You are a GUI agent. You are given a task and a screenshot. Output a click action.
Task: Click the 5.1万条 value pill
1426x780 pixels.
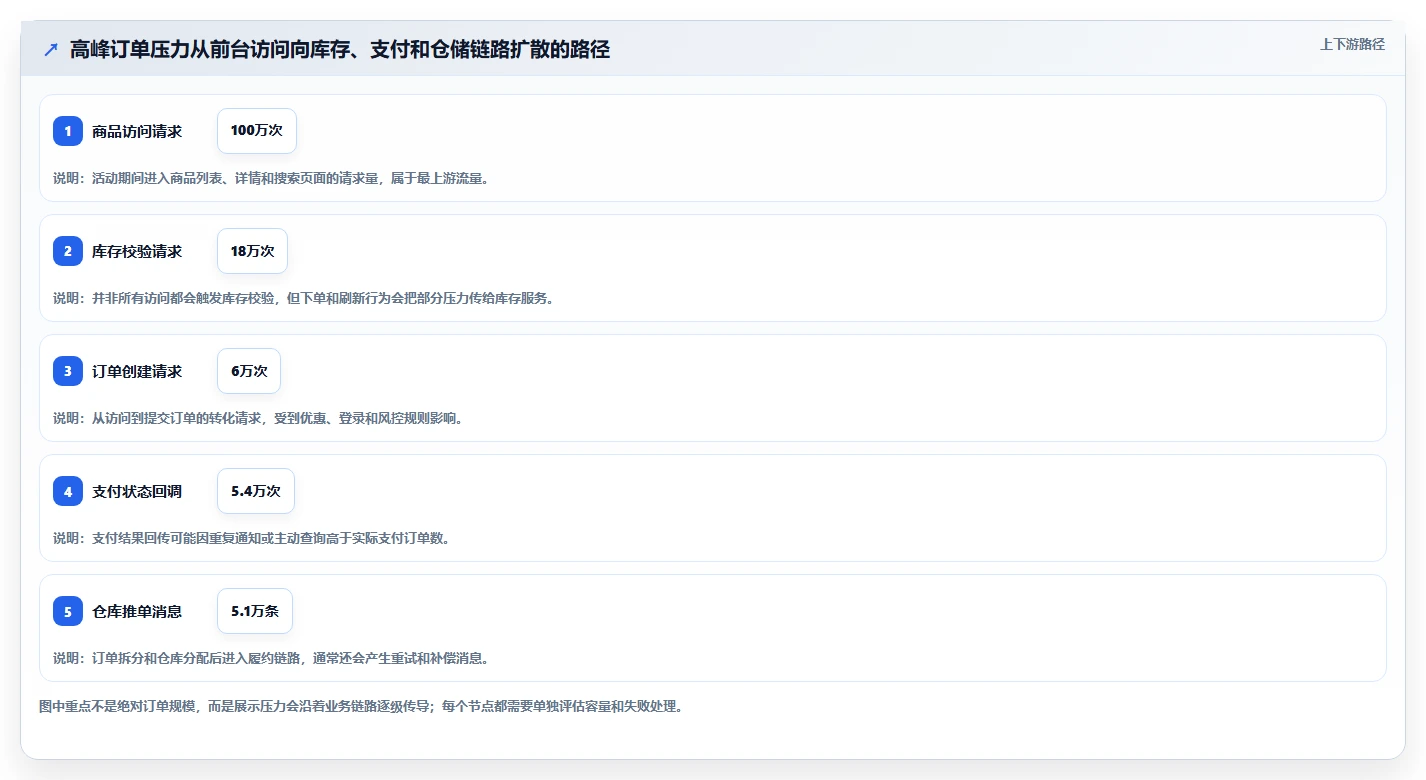(x=255, y=611)
